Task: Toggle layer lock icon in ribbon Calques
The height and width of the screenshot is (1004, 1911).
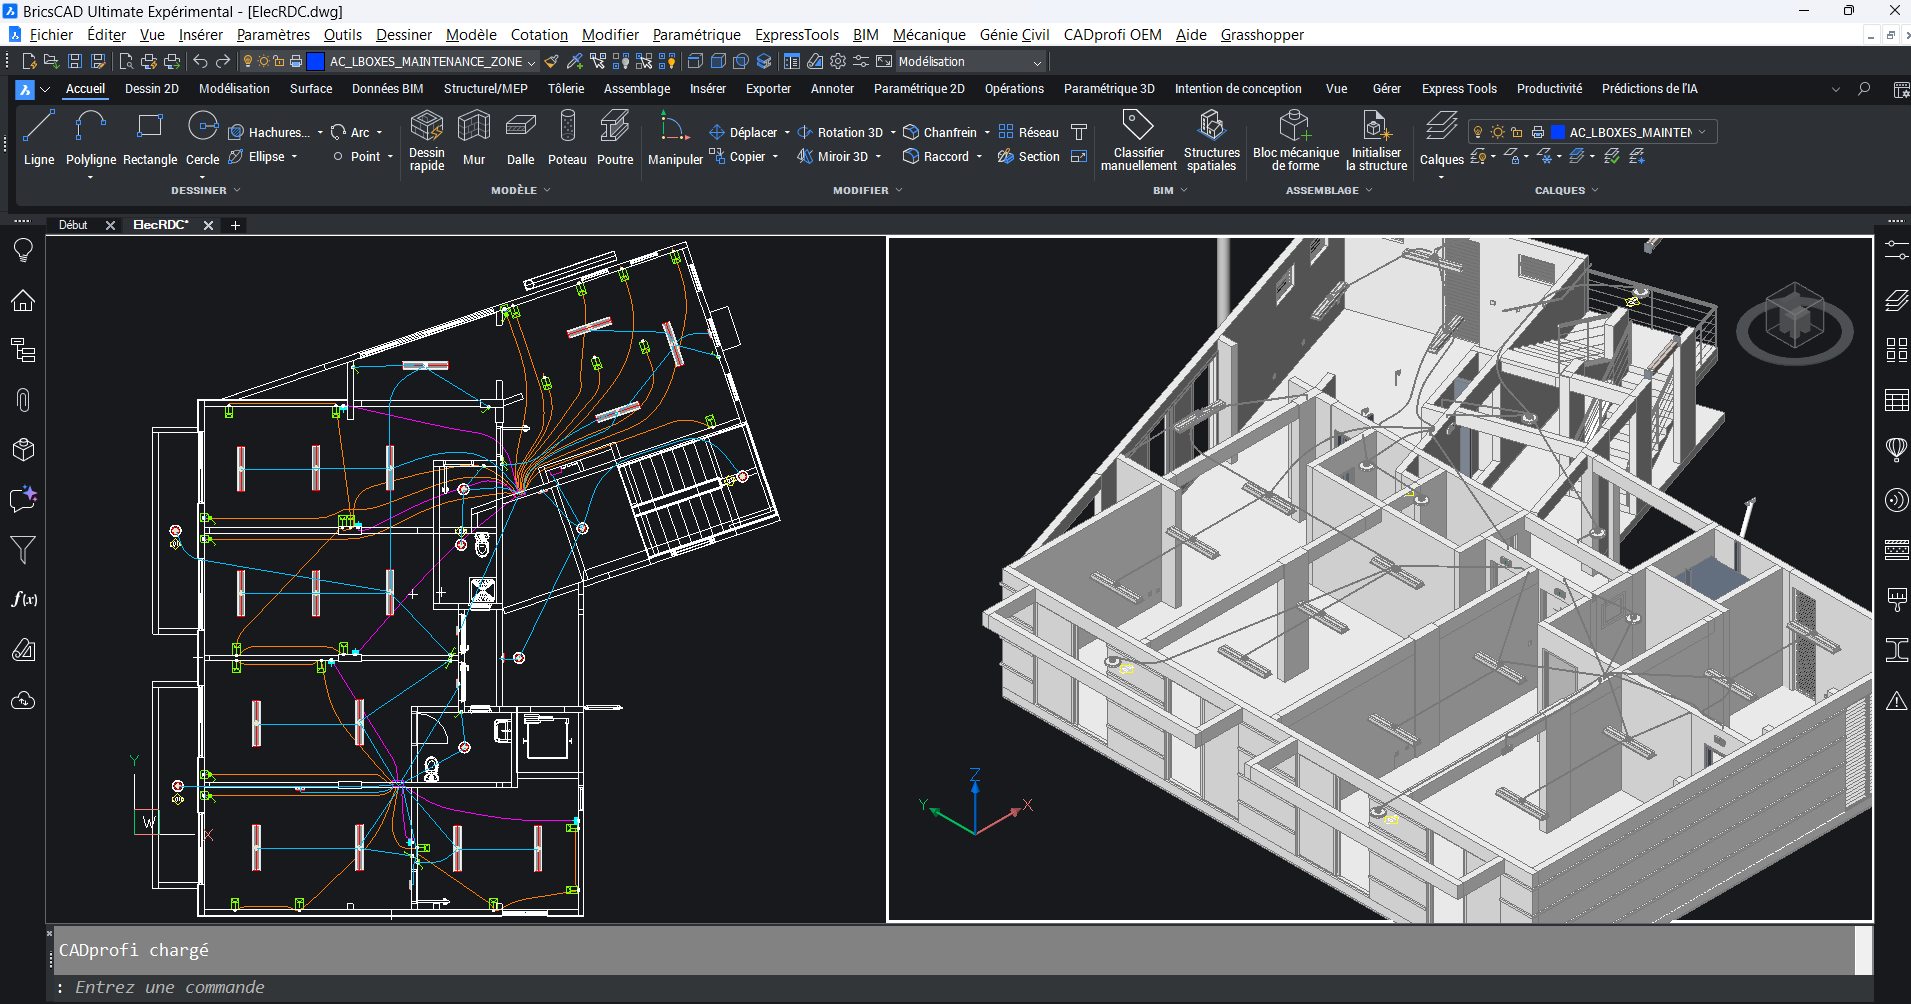Action: (1517, 132)
